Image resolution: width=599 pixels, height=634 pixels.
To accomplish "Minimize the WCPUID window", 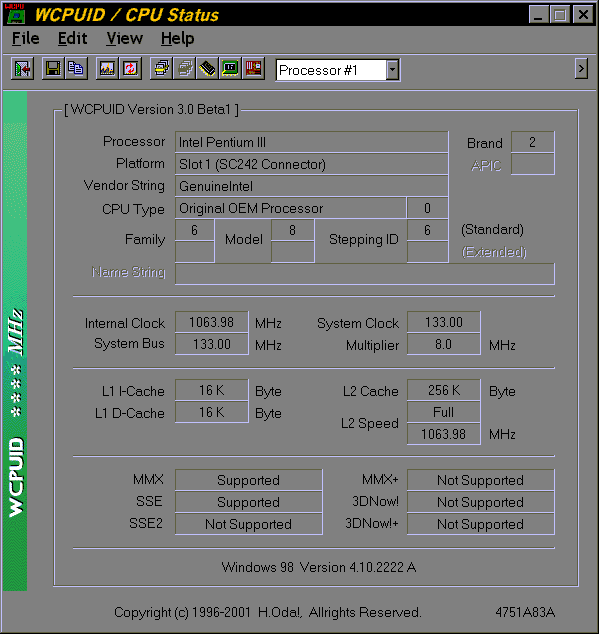I will coord(539,15).
